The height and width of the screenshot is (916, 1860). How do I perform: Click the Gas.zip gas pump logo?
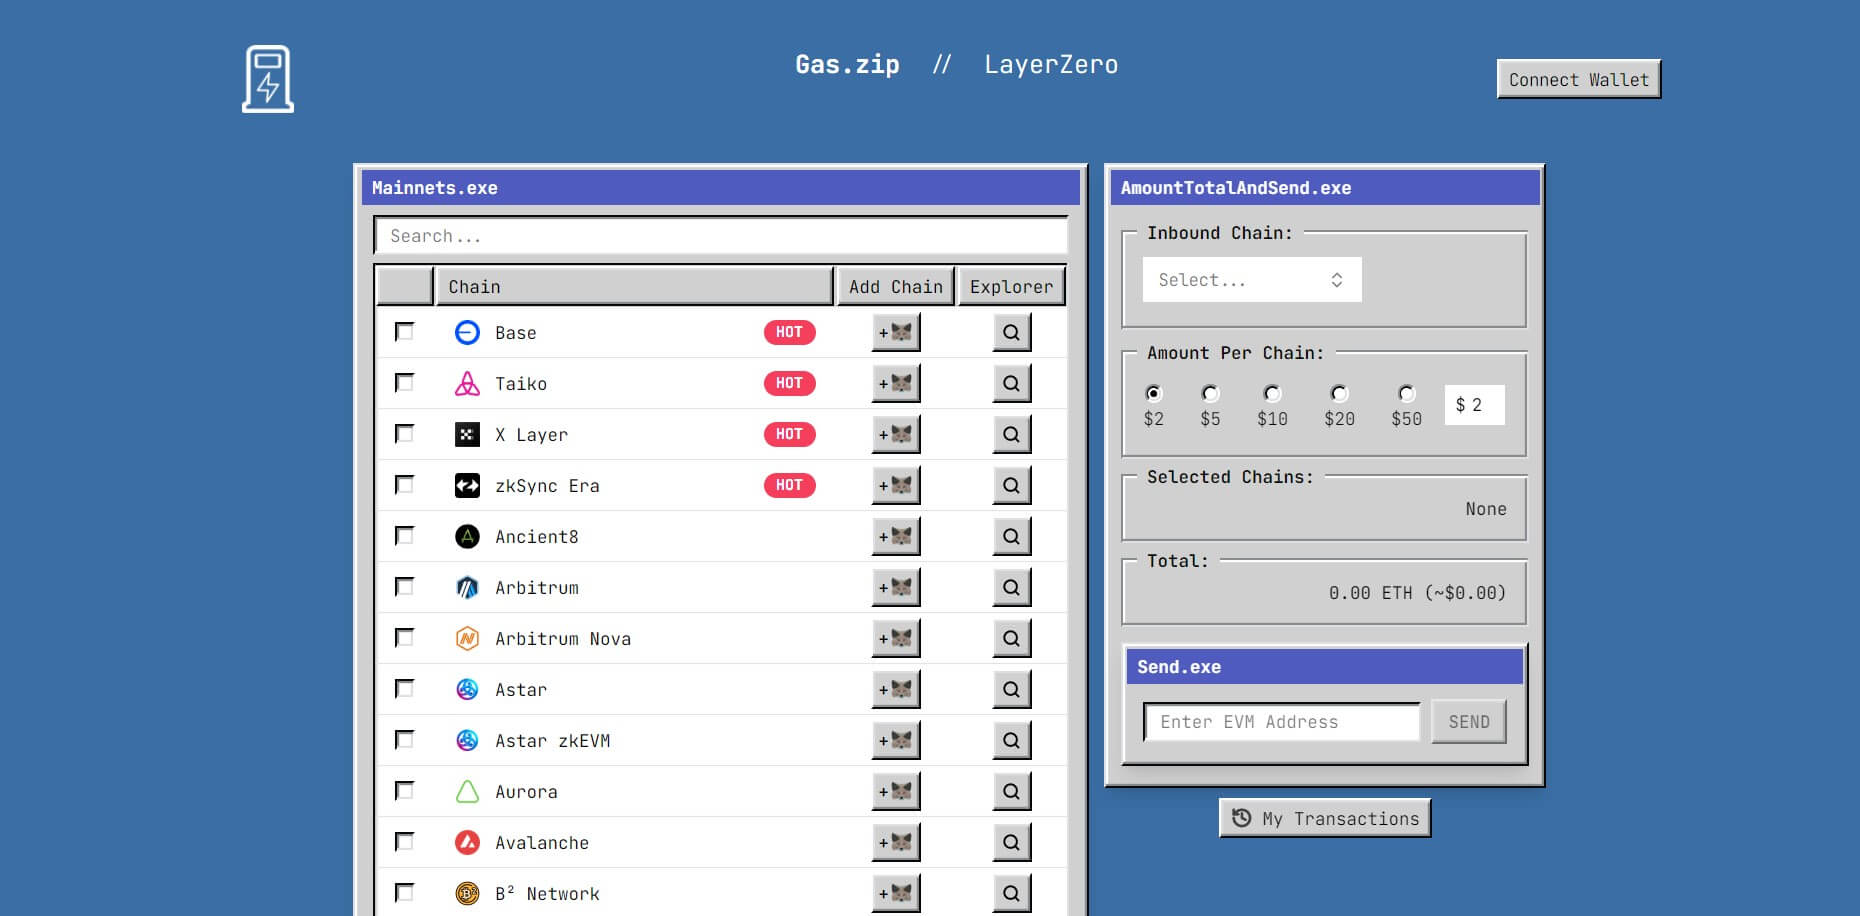tap(268, 79)
